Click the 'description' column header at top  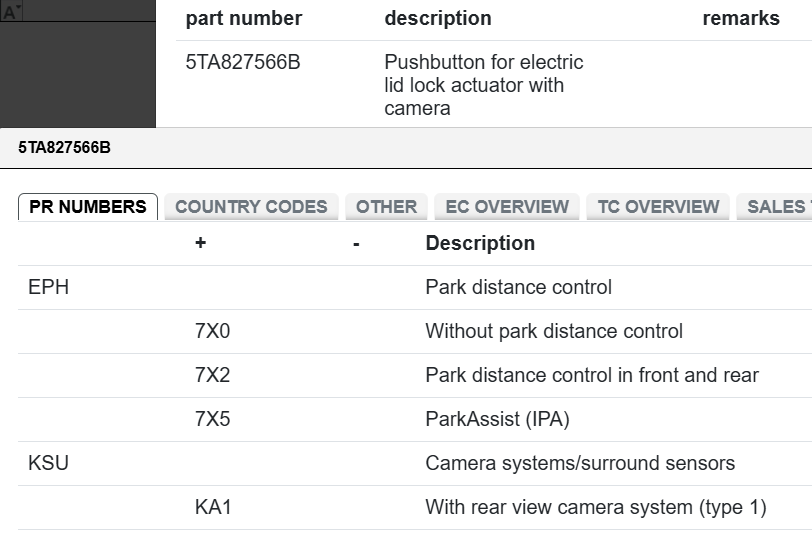[x=438, y=18]
